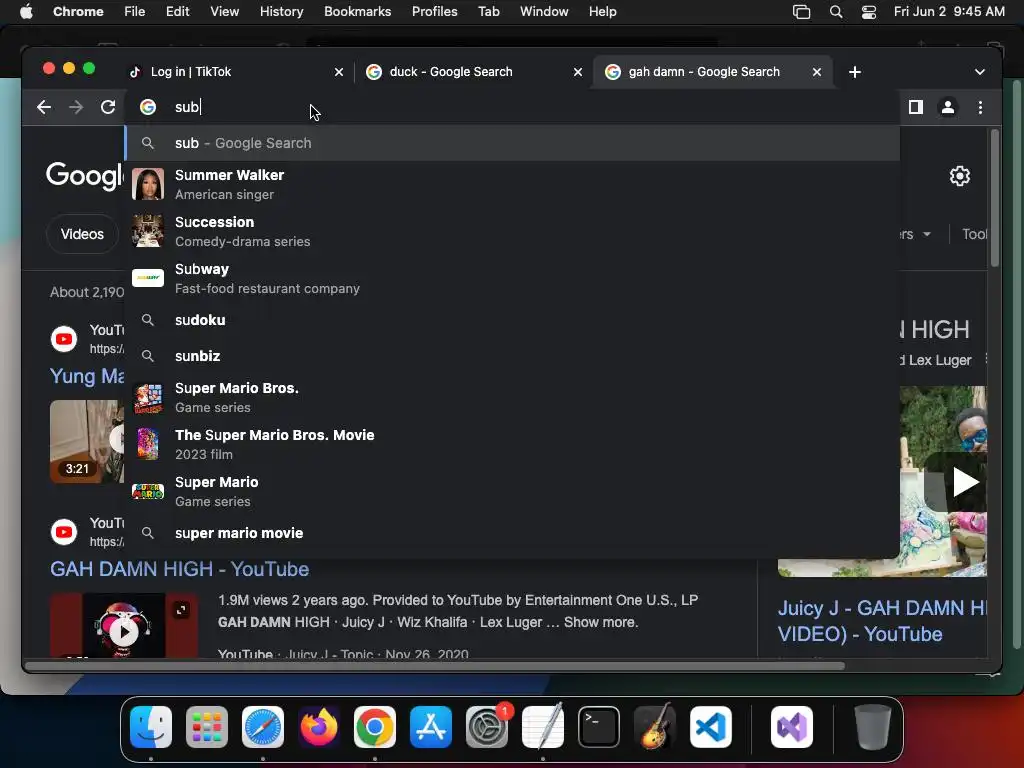Select Succession suggestion

[513, 231]
